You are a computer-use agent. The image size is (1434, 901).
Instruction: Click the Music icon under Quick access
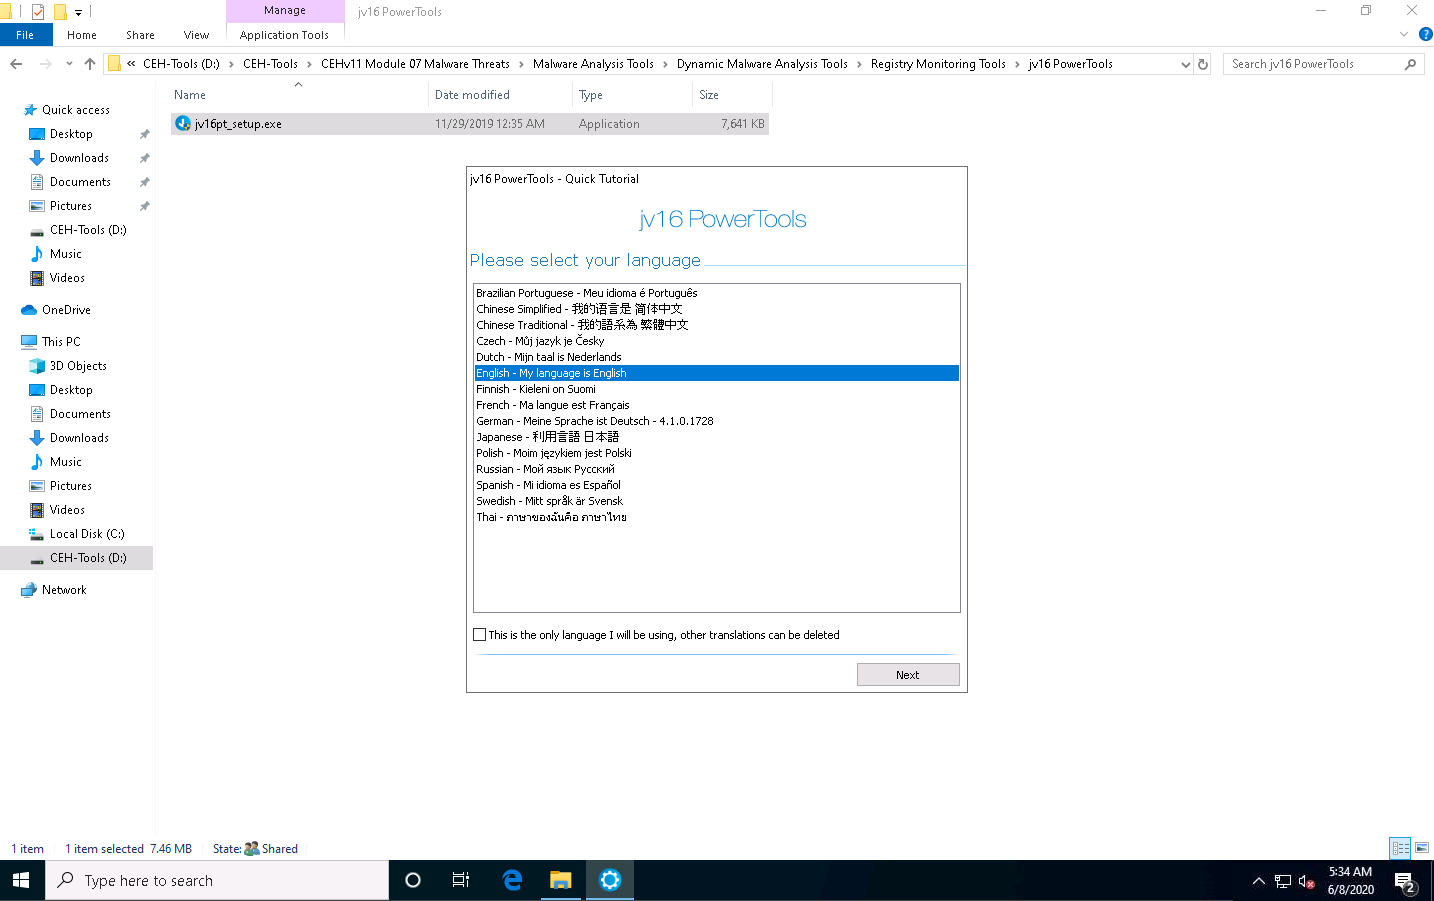tap(37, 254)
